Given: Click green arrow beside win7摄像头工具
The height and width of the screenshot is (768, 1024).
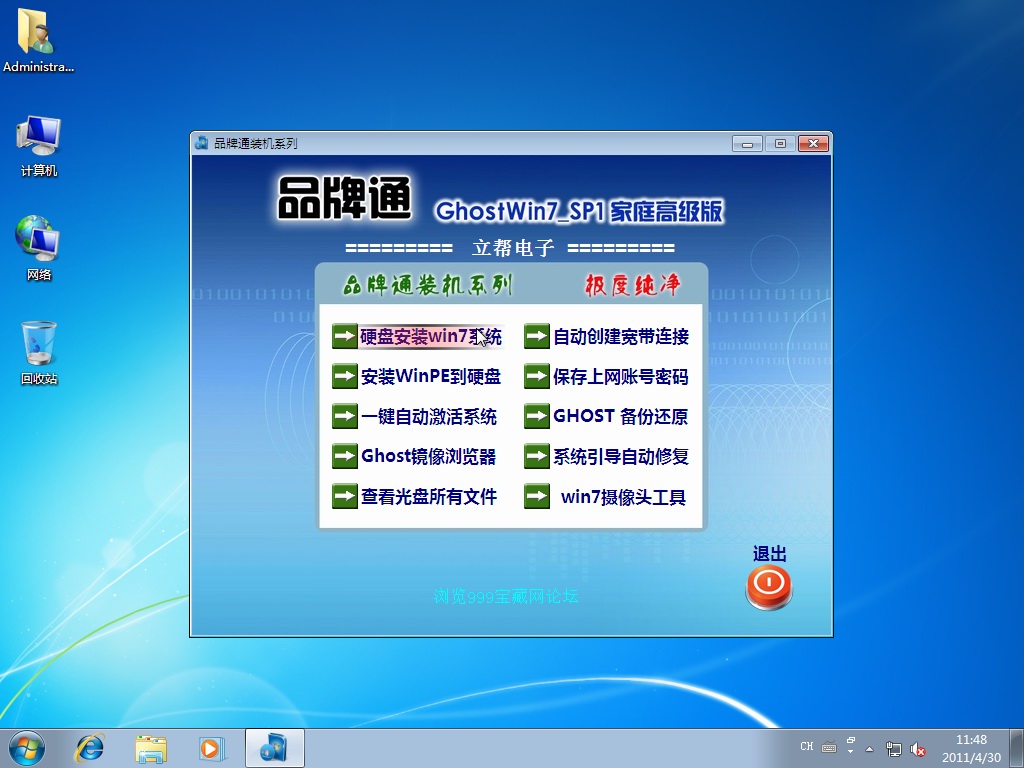Looking at the screenshot, I should tap(537, 496).
